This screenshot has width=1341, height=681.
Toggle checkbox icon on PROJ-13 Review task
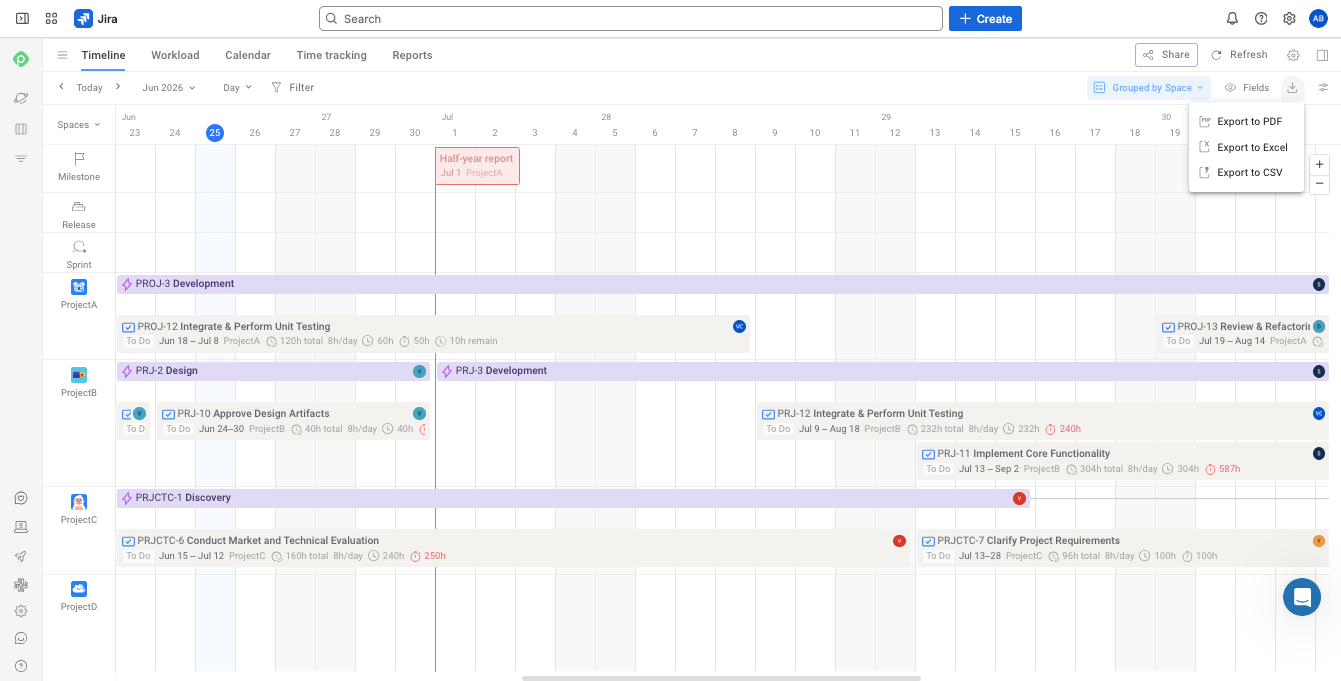1168,327
